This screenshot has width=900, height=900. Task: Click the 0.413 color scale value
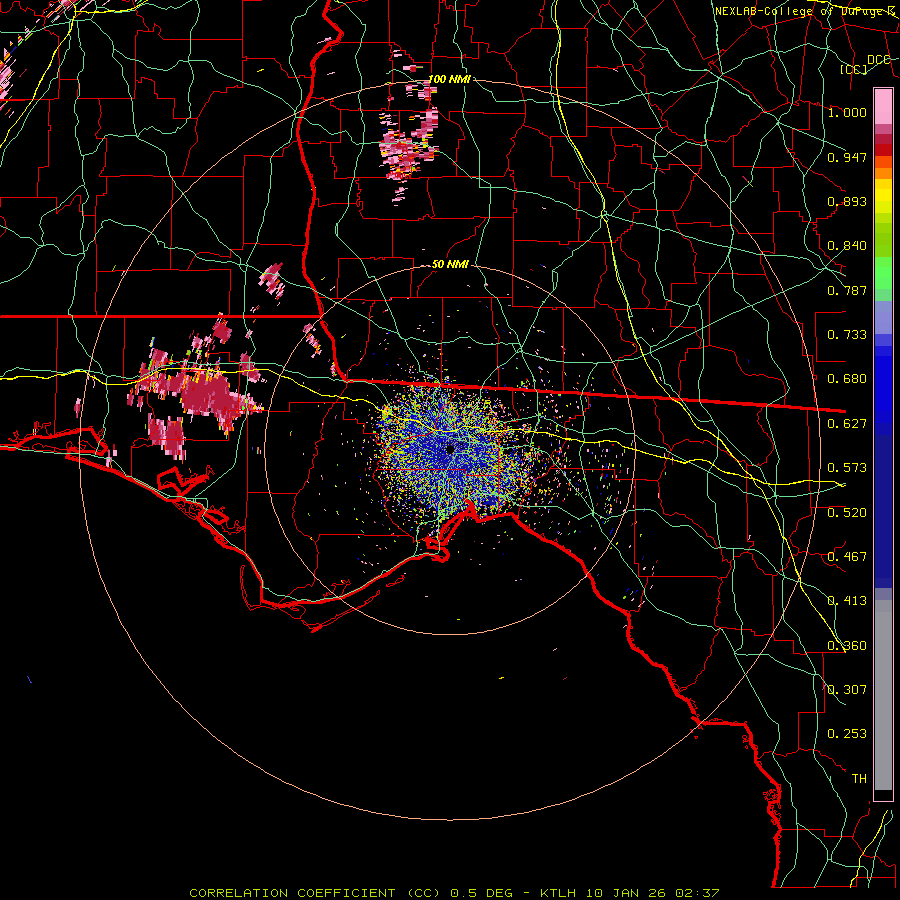click(847, 601)
